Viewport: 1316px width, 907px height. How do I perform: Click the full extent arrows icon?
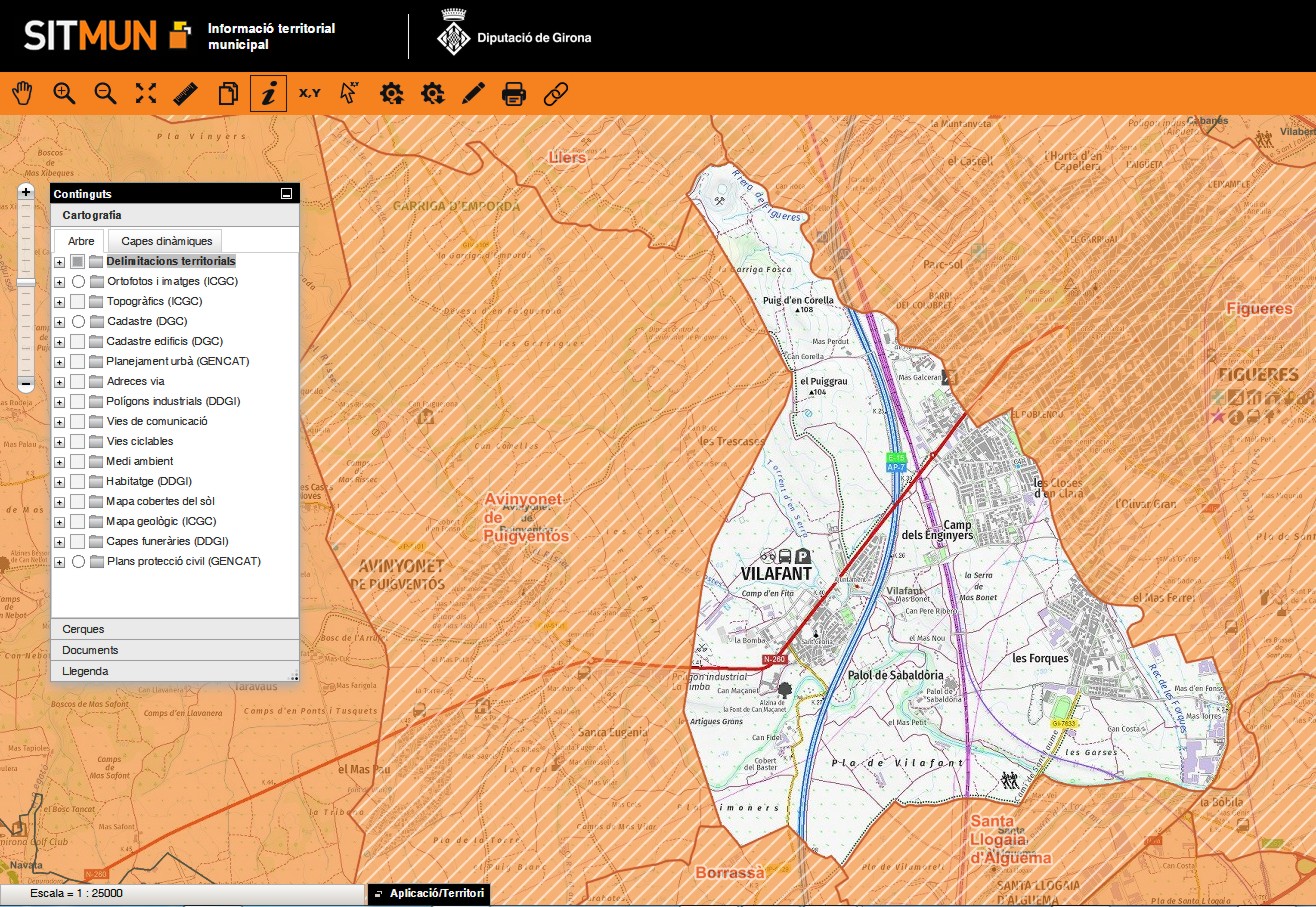[146, 94]
